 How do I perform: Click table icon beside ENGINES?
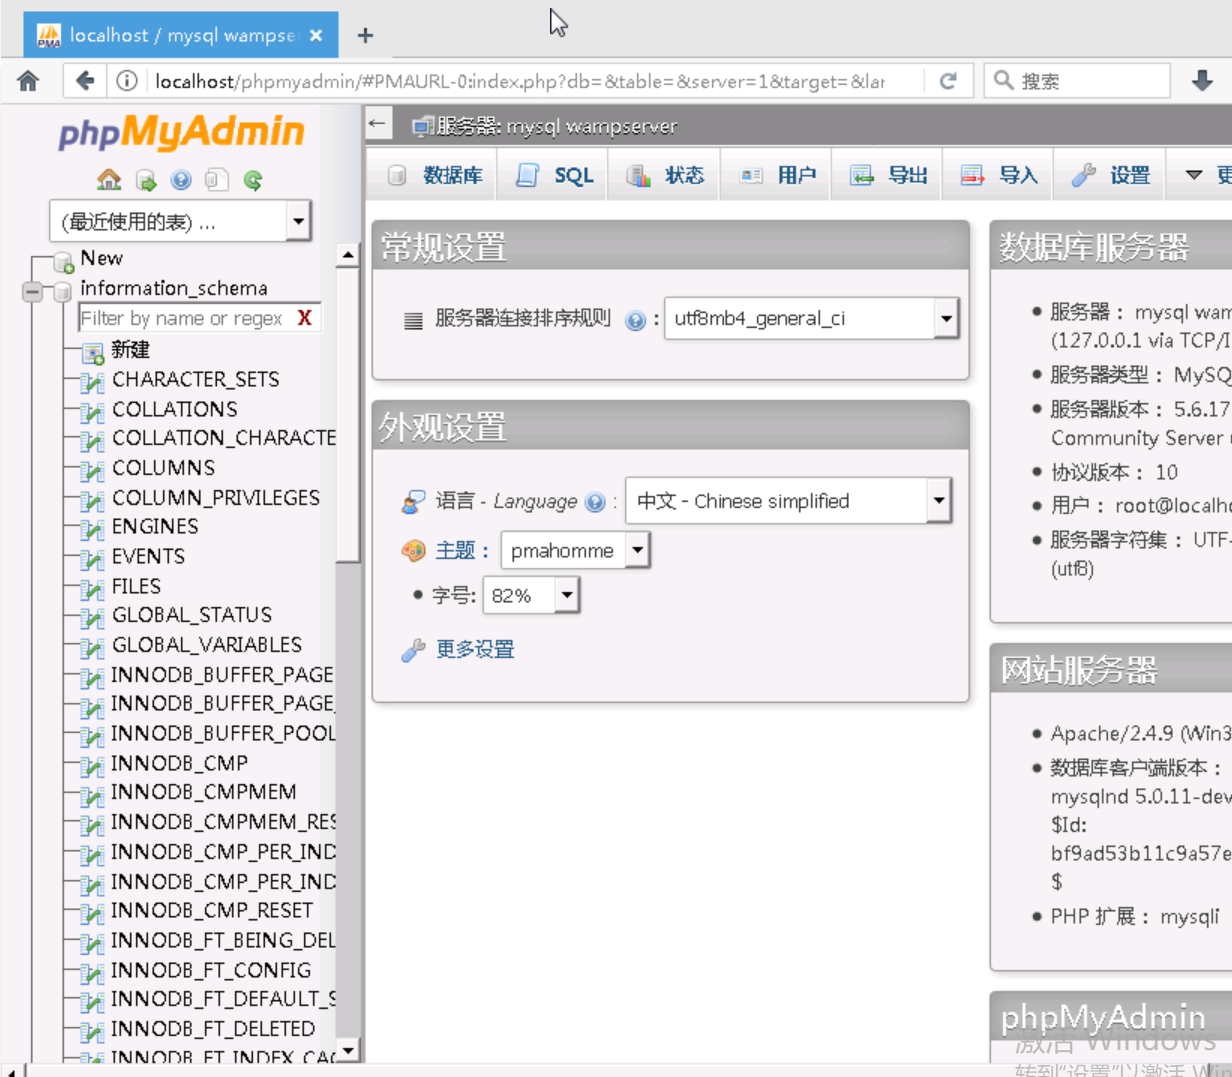[x=92, y=529]
